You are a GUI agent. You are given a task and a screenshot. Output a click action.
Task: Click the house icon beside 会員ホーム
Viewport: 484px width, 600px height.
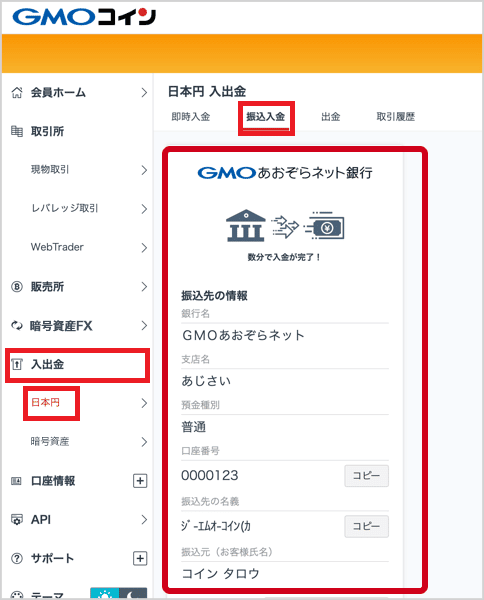click(17, 92)
